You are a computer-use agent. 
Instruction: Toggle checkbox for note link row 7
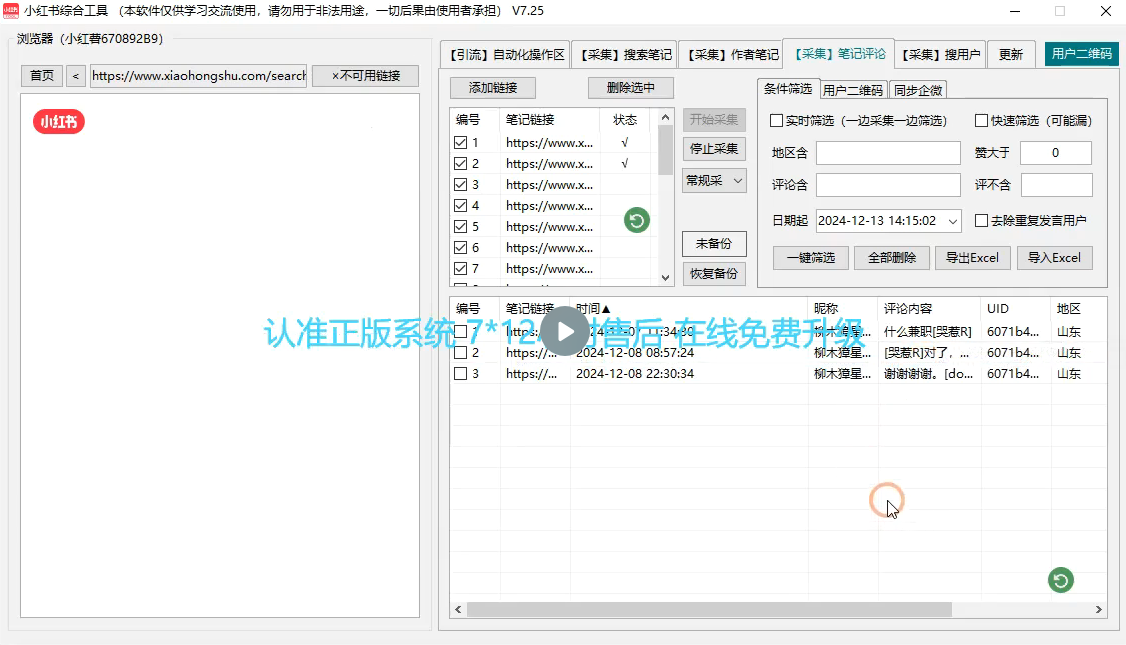(x=461, y=269)
